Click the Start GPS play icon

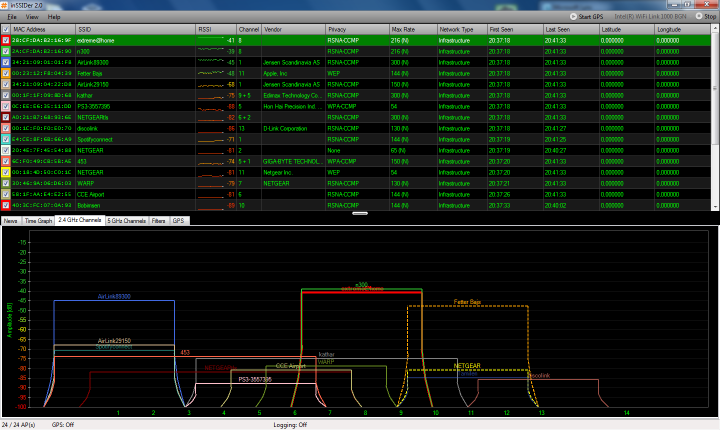[573, 17]
